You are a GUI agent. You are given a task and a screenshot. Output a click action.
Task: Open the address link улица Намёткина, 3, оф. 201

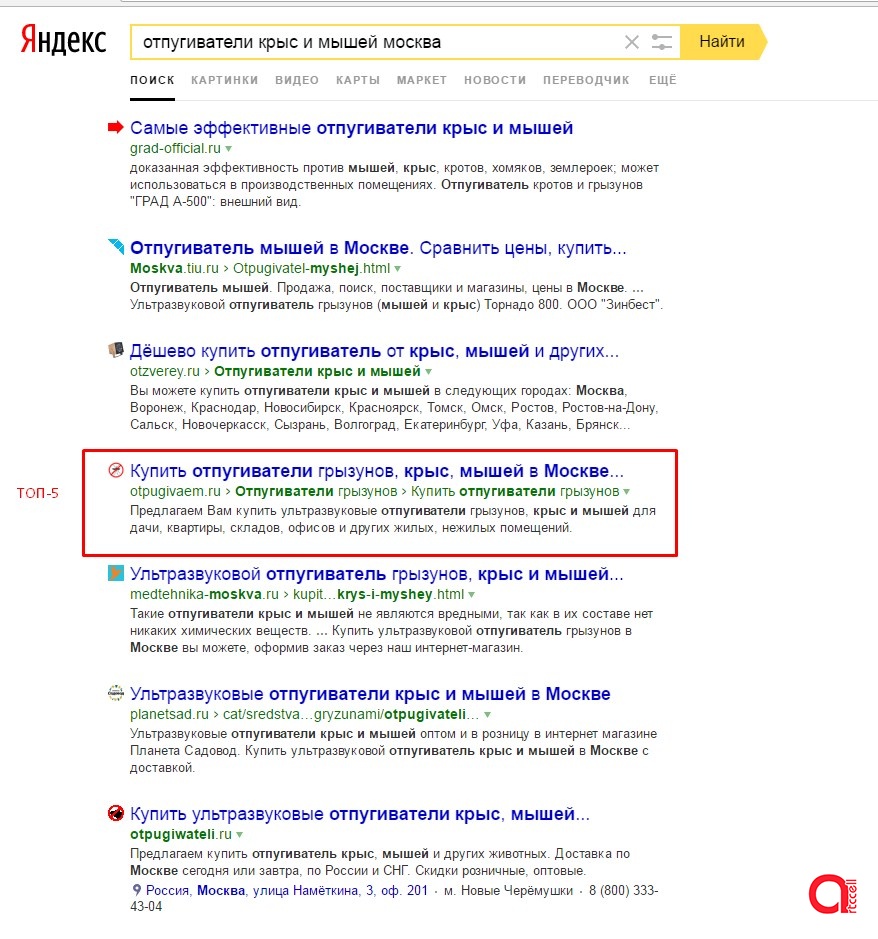tap(340, 890)
